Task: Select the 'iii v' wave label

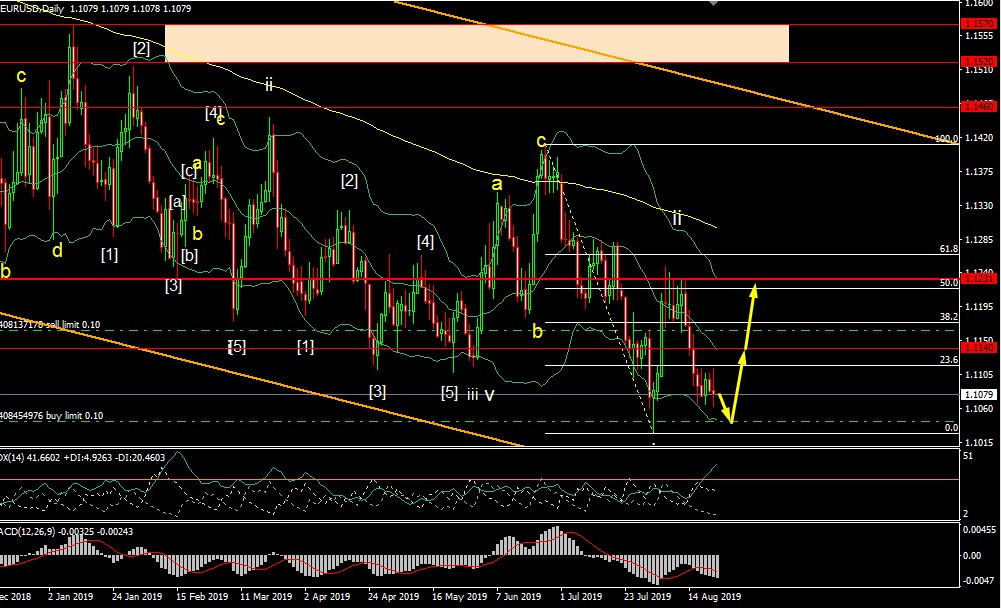Action: (480, 394)
